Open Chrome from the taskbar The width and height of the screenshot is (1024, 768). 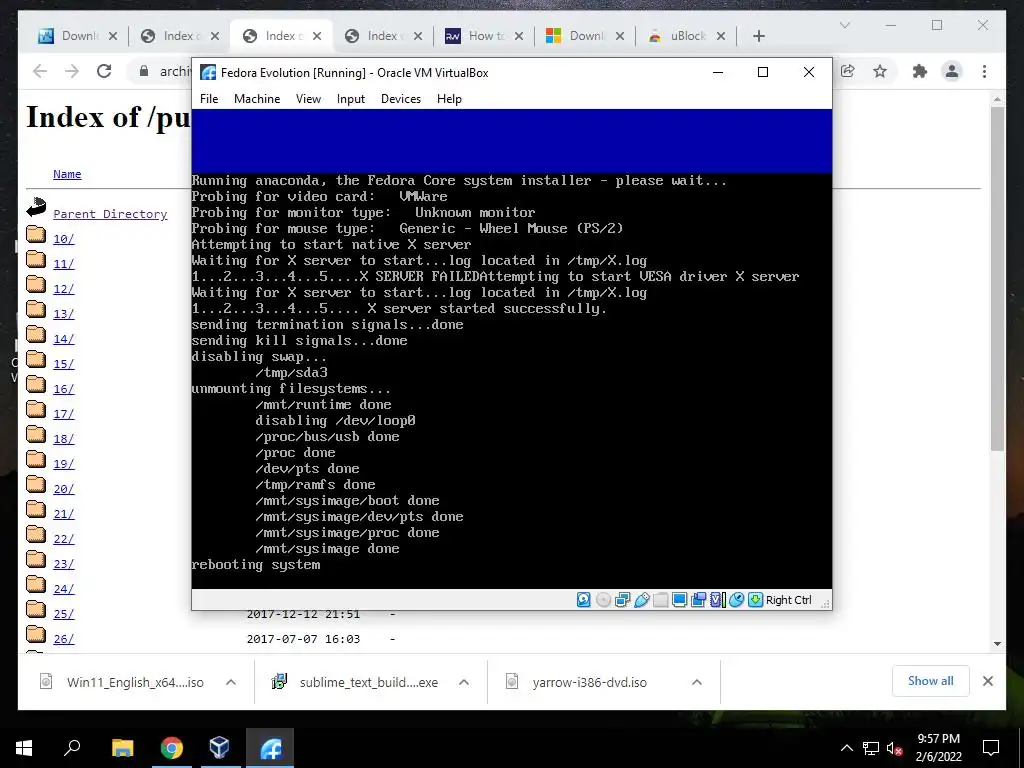pyautogui.click(x=172, y=748)
